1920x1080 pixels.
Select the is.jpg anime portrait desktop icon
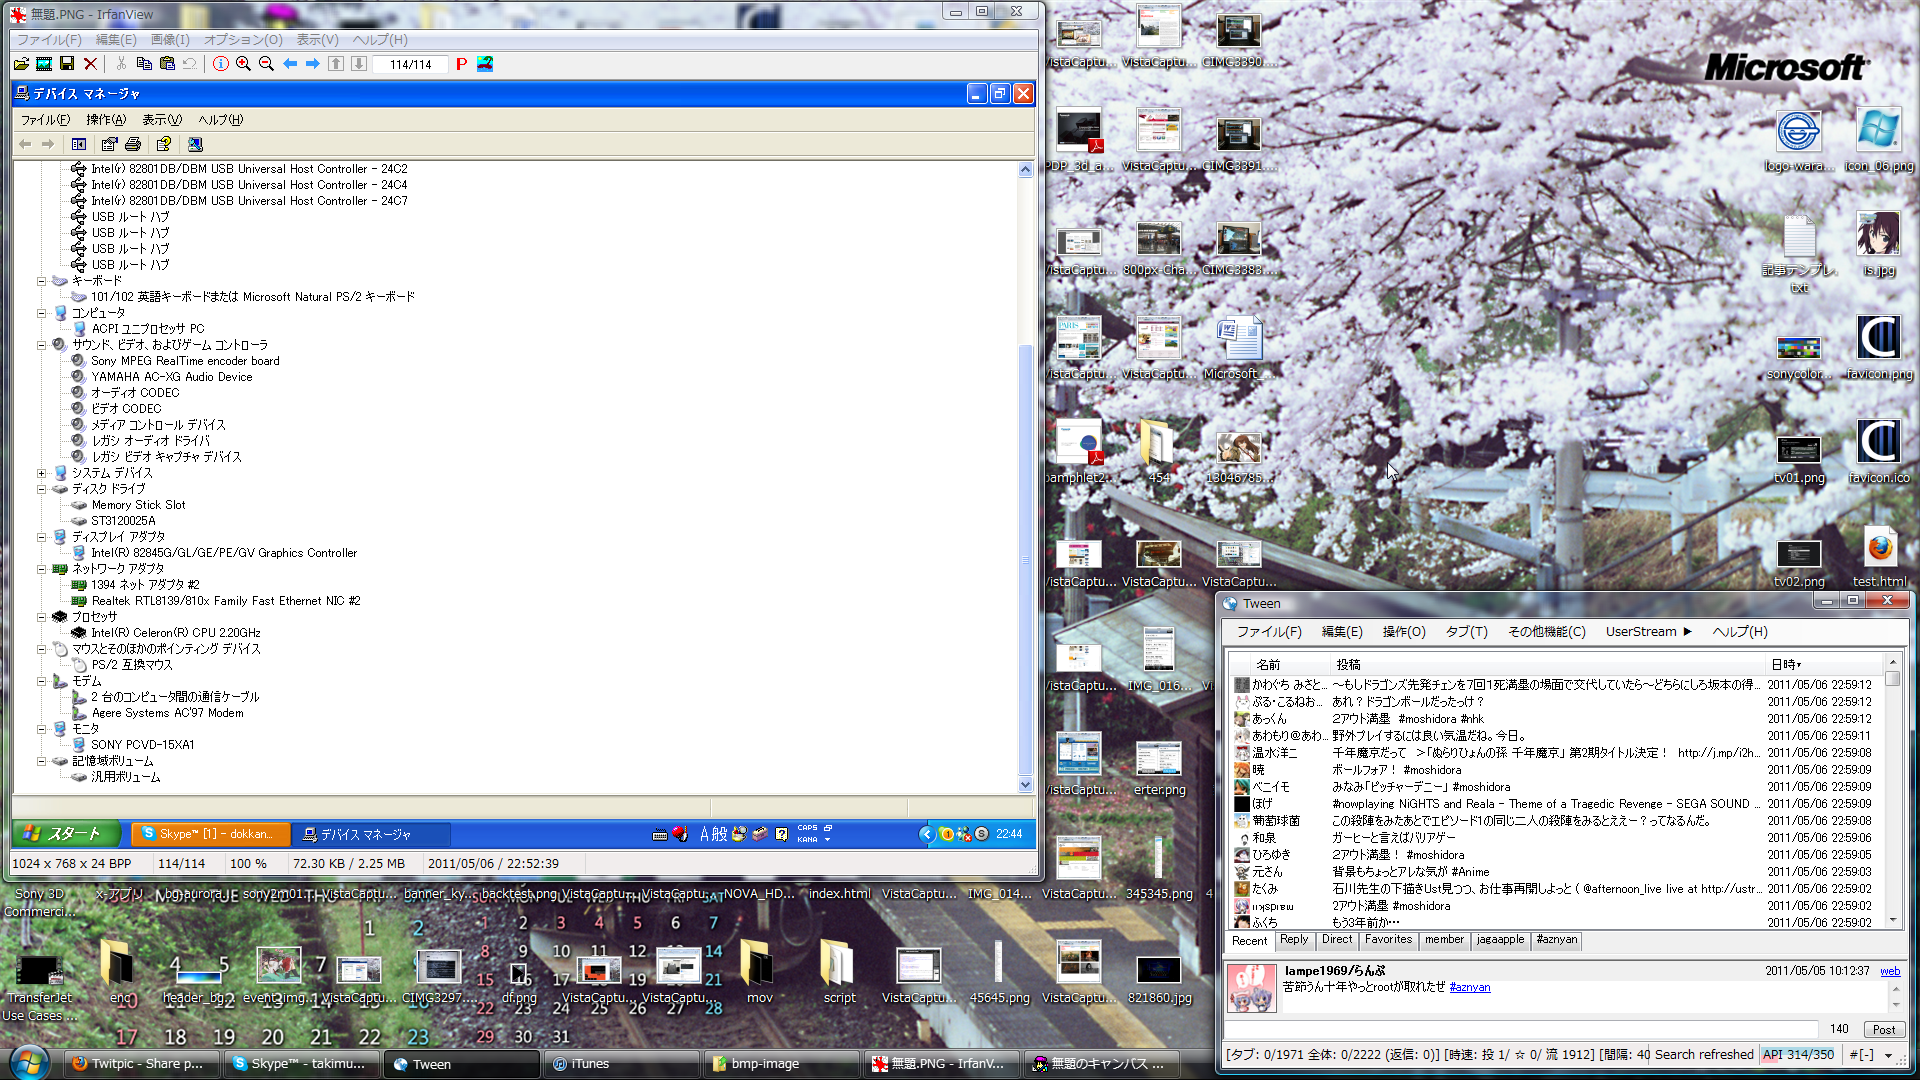[1879, 244]
